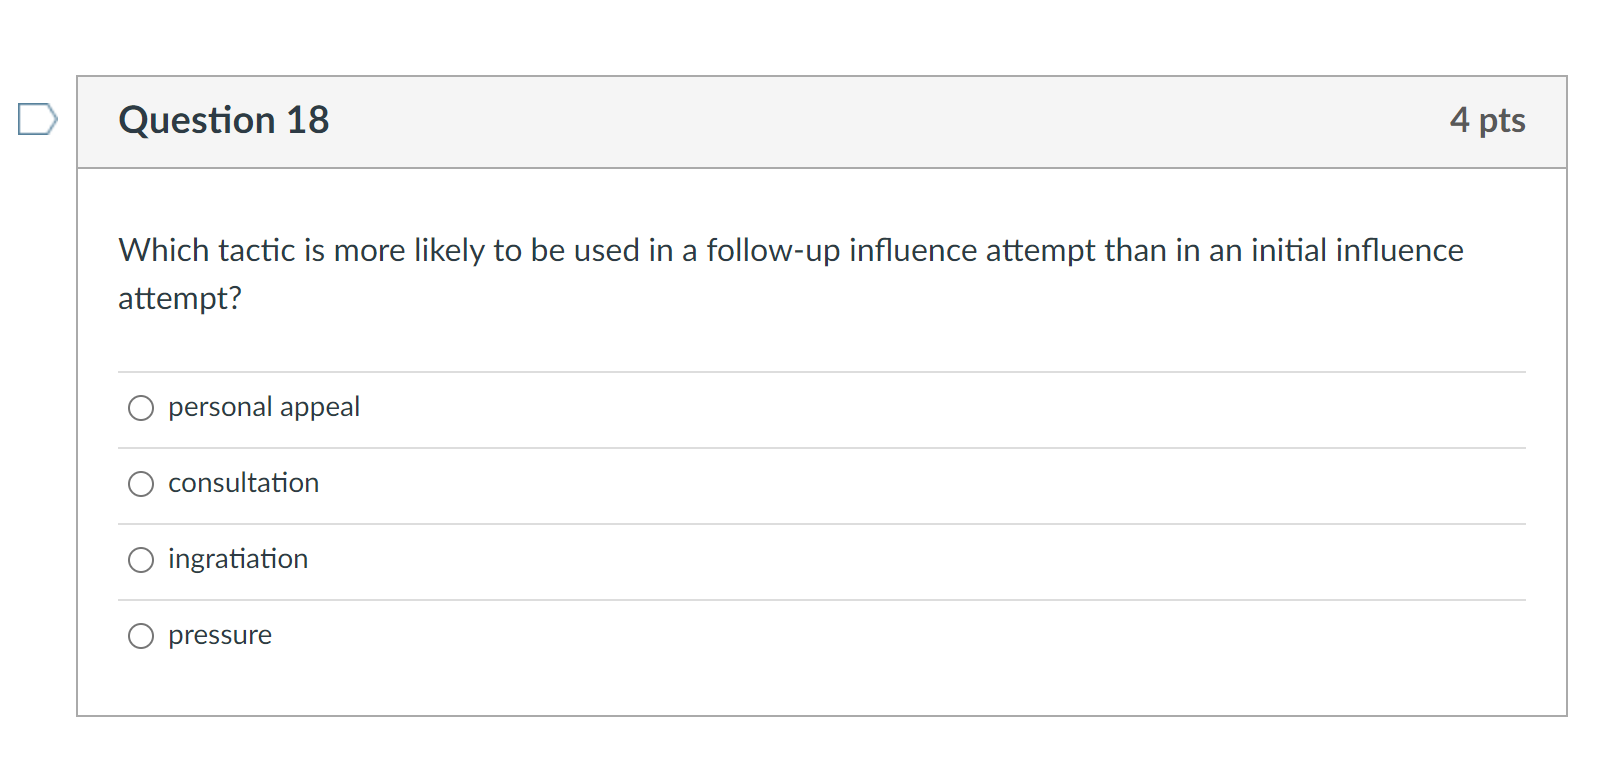Click the consultation label text
Image resolution: width=1602 pixels, height=782 pixels.
[x=243, y=483]
